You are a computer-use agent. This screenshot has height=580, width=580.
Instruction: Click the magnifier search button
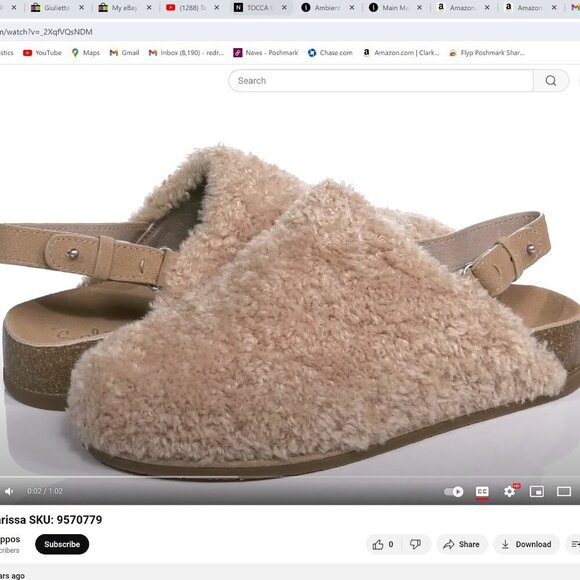(551, 81)
